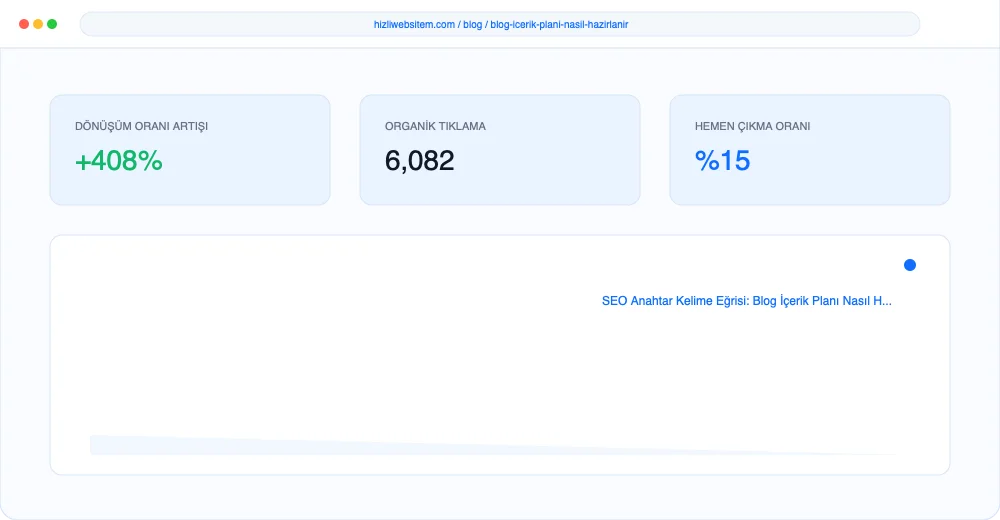1000x520 pixels.
Task: Click the green maximize window dot
Action: click(x=52, y=24)
